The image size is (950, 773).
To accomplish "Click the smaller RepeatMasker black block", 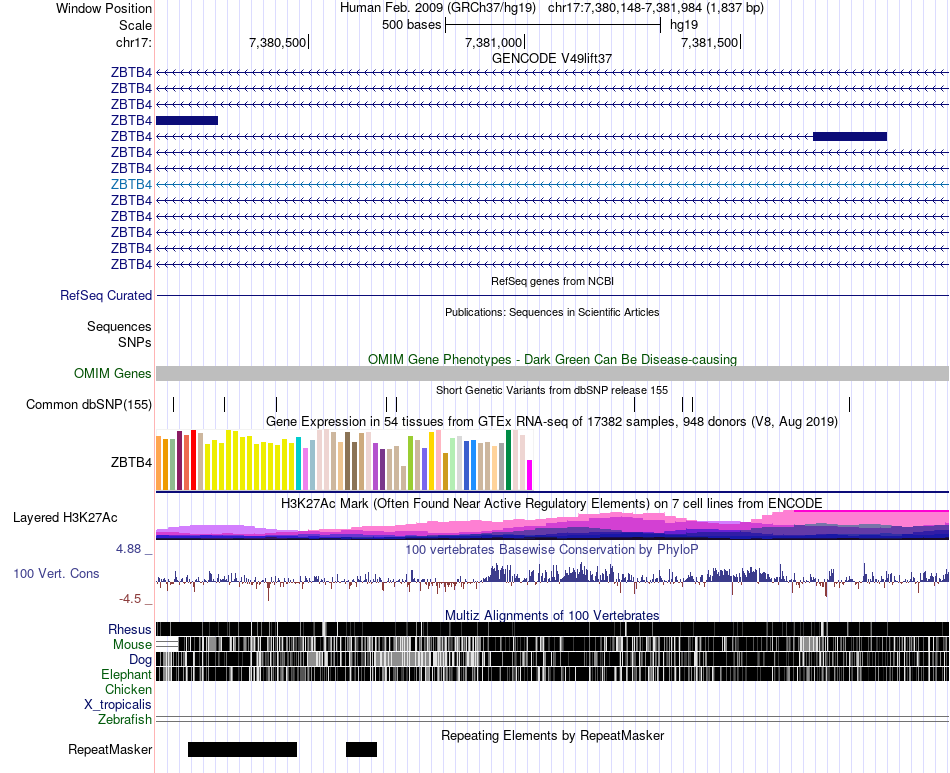I will point(361,749).
